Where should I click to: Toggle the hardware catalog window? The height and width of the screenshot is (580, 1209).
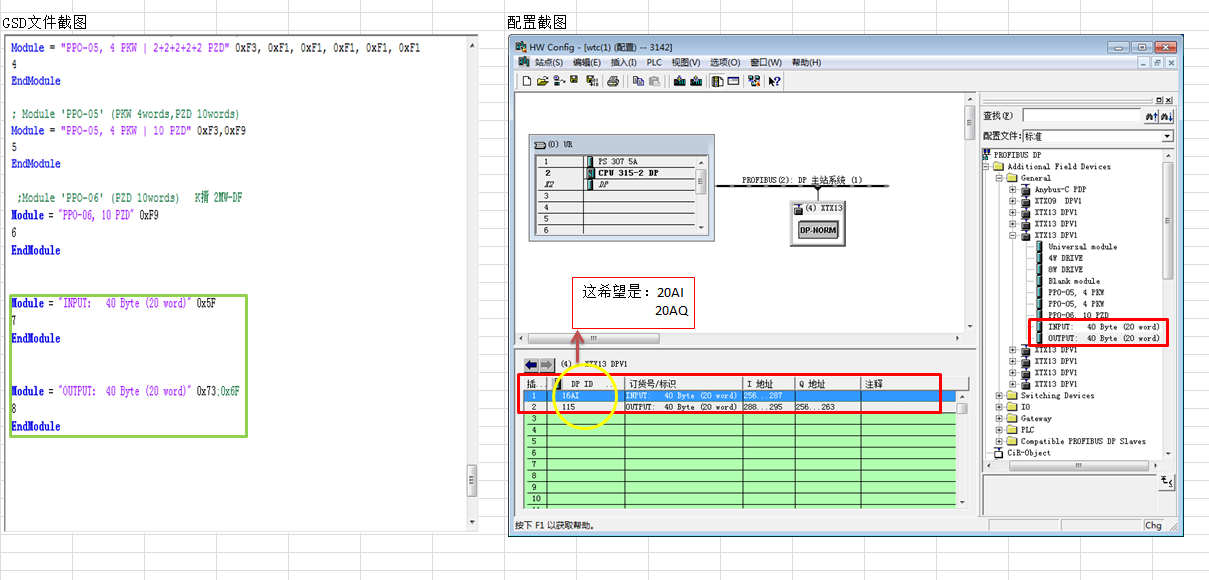pos(715,81)
